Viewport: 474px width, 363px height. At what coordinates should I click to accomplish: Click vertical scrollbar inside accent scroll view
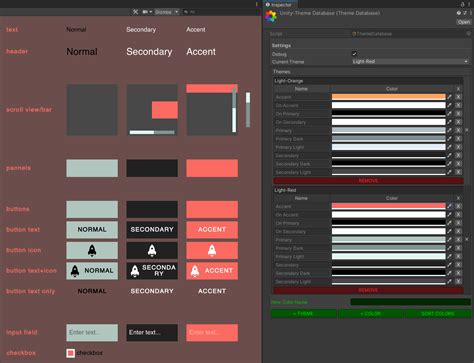(x=234, y=110)
